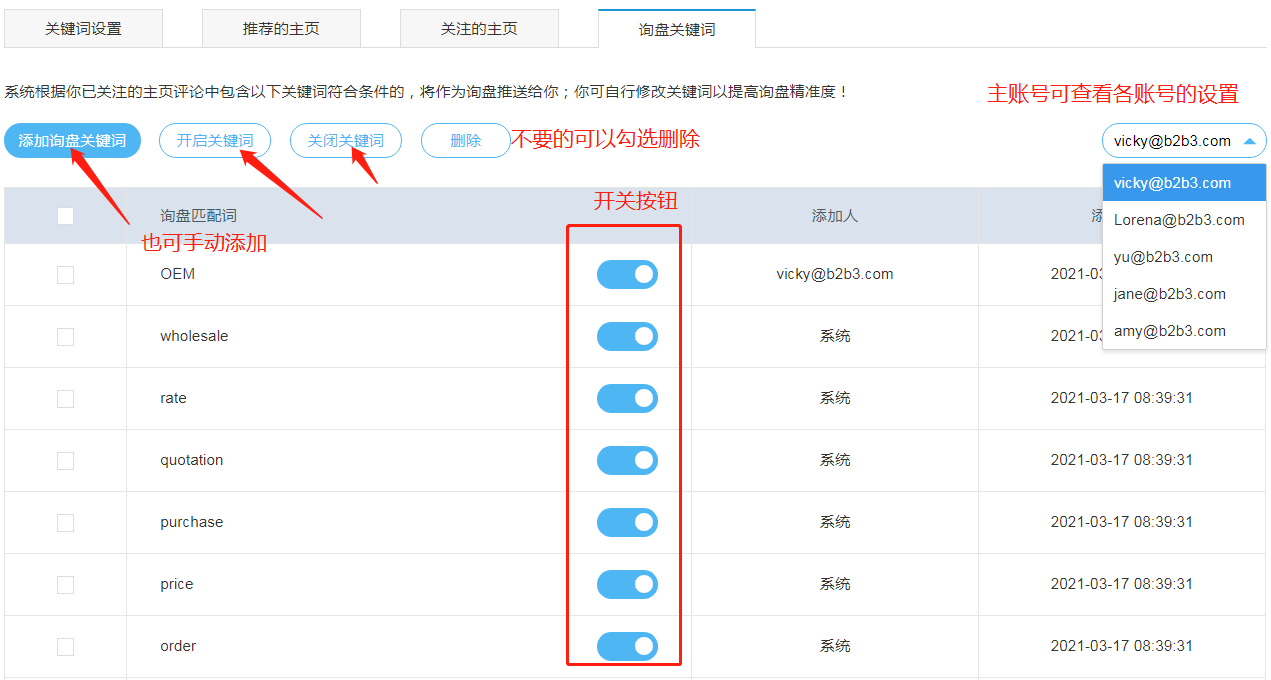Image resolution: width=1271 pixels, height=680 pixels.
Task: Choose amy@b2b3.com in the dropdown list
Action: (x=1184, y=331)
